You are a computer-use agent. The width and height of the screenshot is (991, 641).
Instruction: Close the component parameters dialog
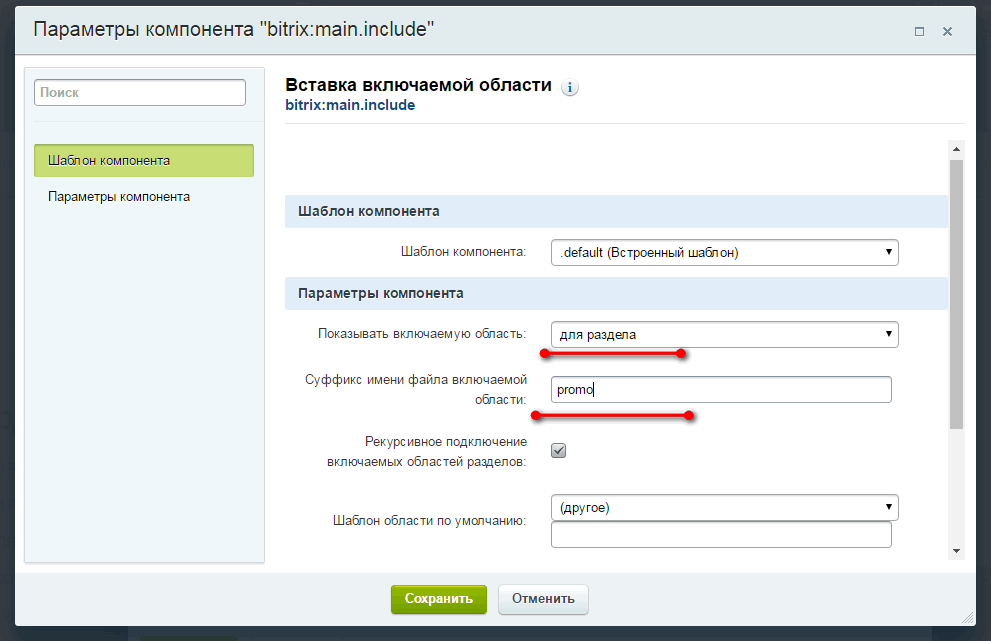[x=948, y=31]
